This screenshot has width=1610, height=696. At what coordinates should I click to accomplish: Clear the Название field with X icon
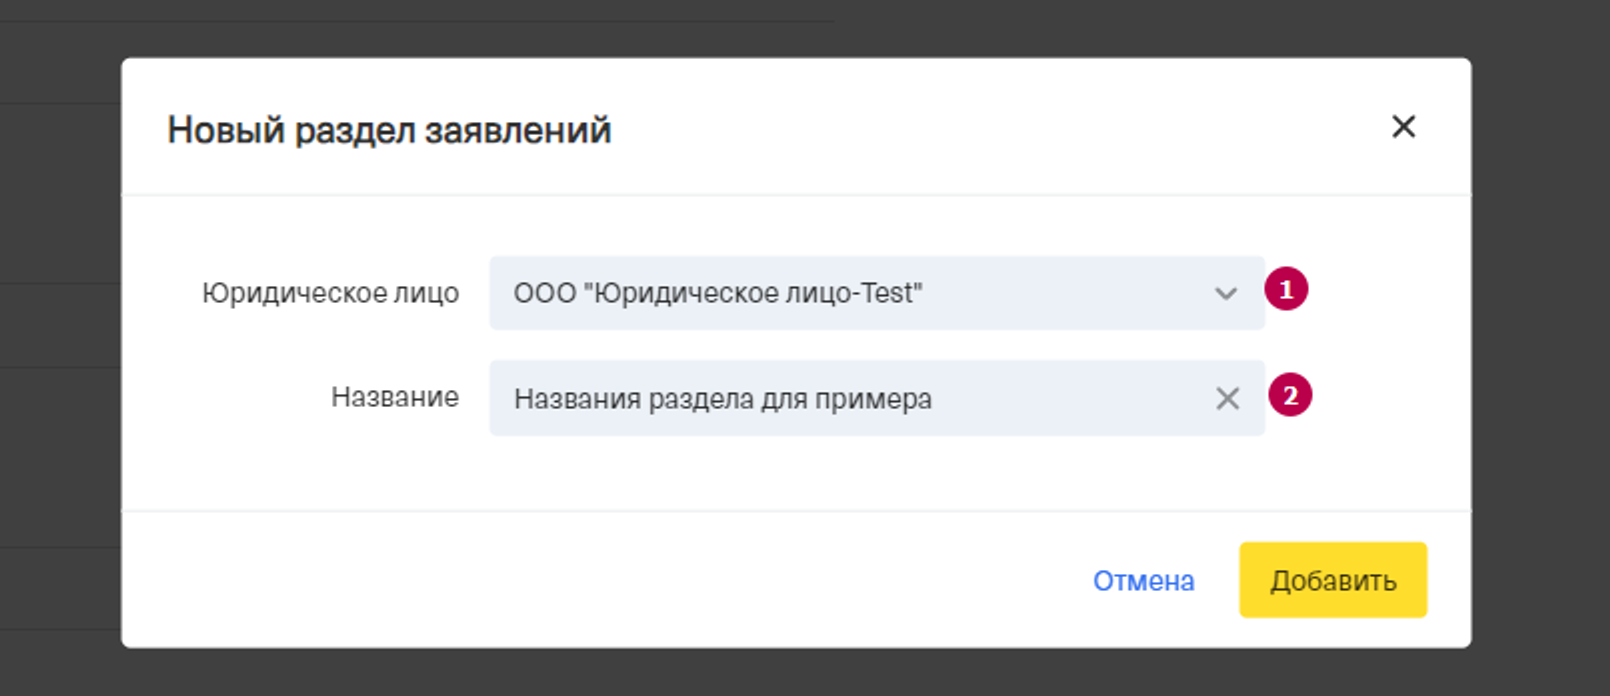click(x=1227, y=399)
